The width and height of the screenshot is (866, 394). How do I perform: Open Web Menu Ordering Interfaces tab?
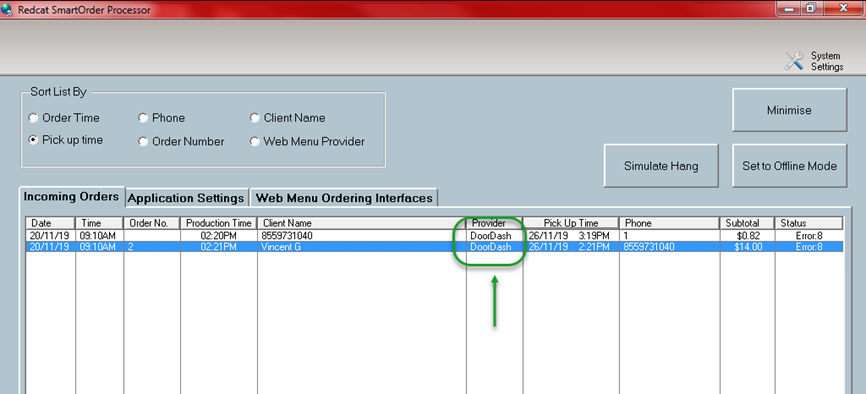pos(344,198)
